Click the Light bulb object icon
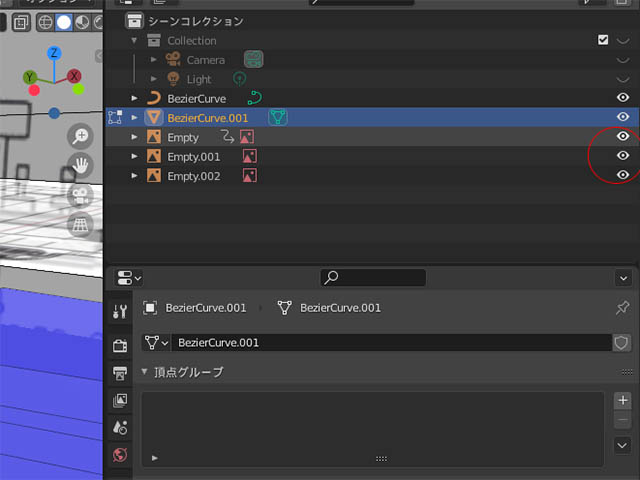Screen dimensions: 640x480 coord(173,79)
